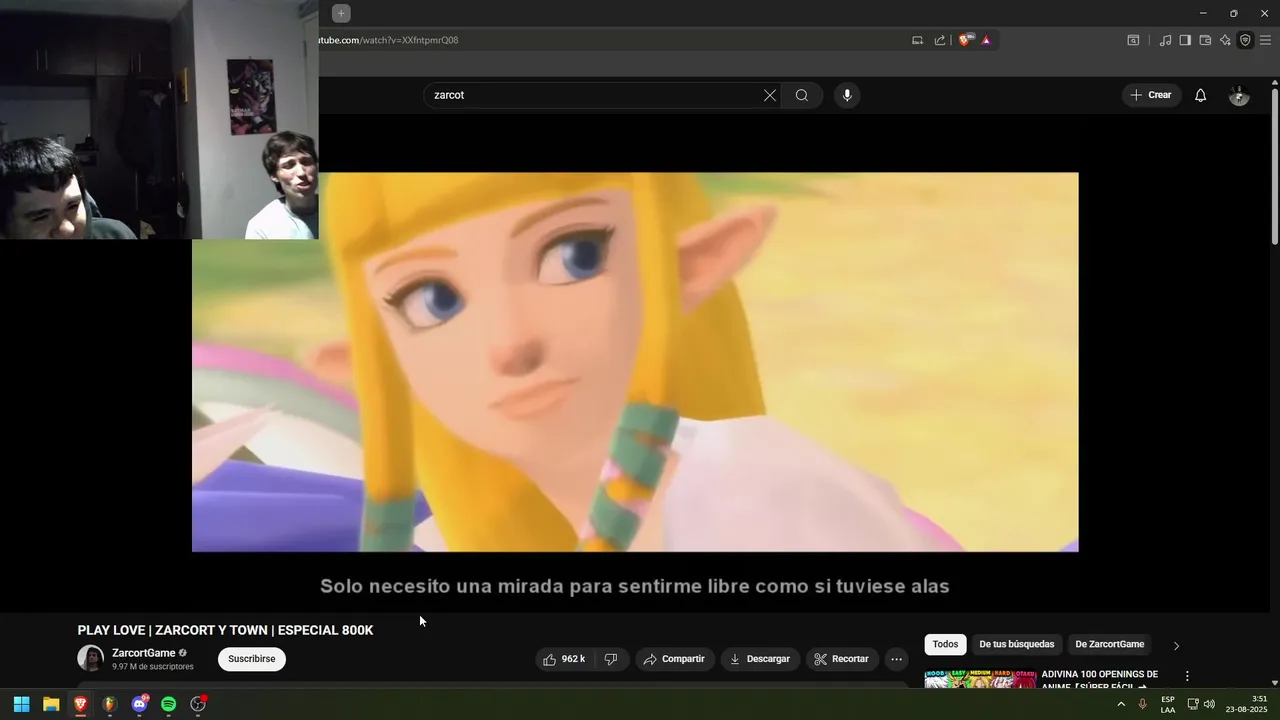Click the 9.97 M de suscriptores text

pyautogui.click(x=153, y=667)
